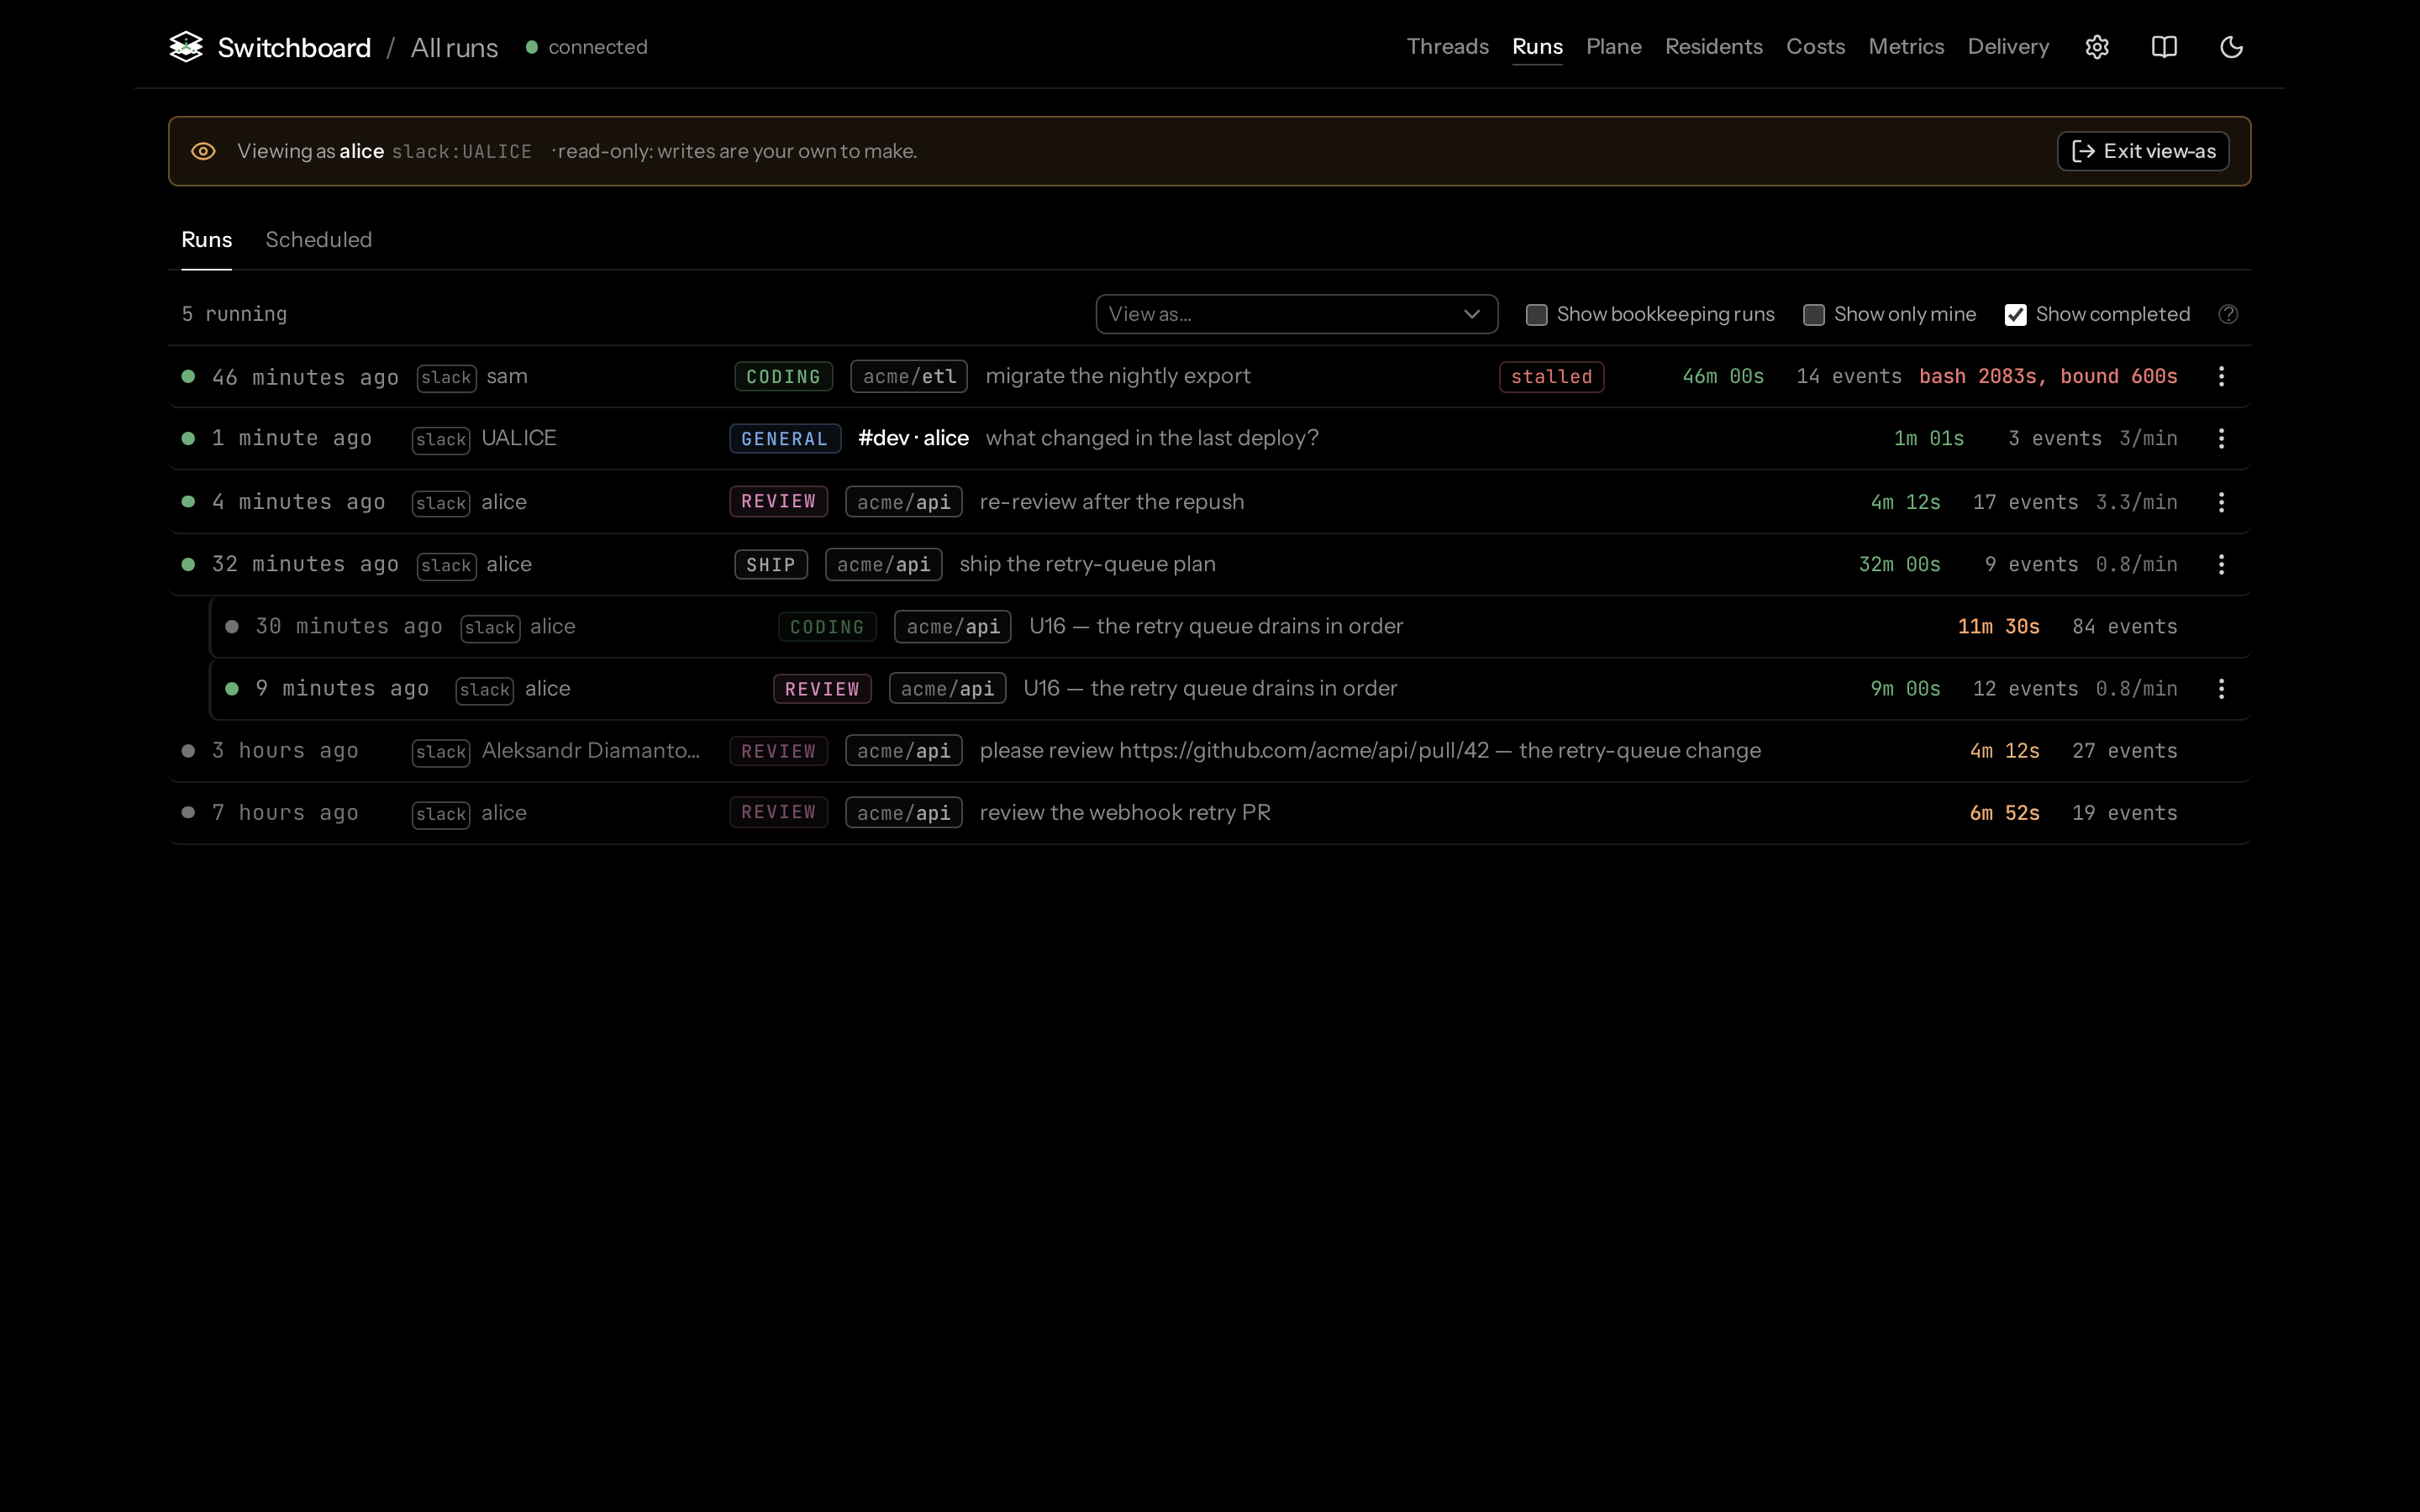Select the Runs sub-tab

point(207,240)
